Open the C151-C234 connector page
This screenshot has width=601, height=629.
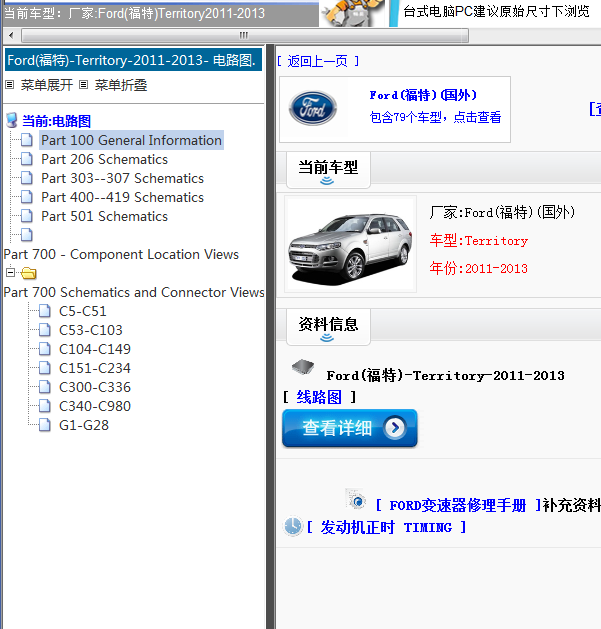[95, 368]
